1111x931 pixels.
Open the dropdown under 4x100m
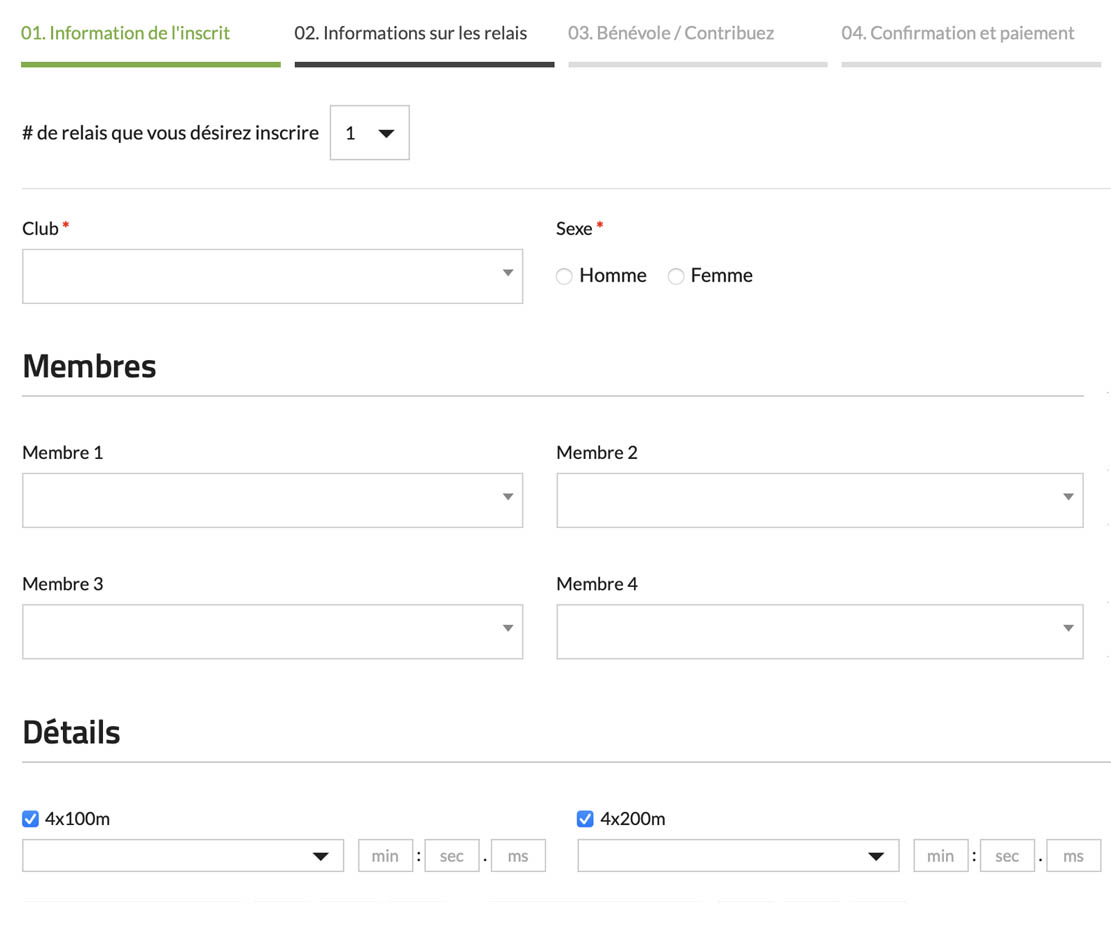pos(183,856)
